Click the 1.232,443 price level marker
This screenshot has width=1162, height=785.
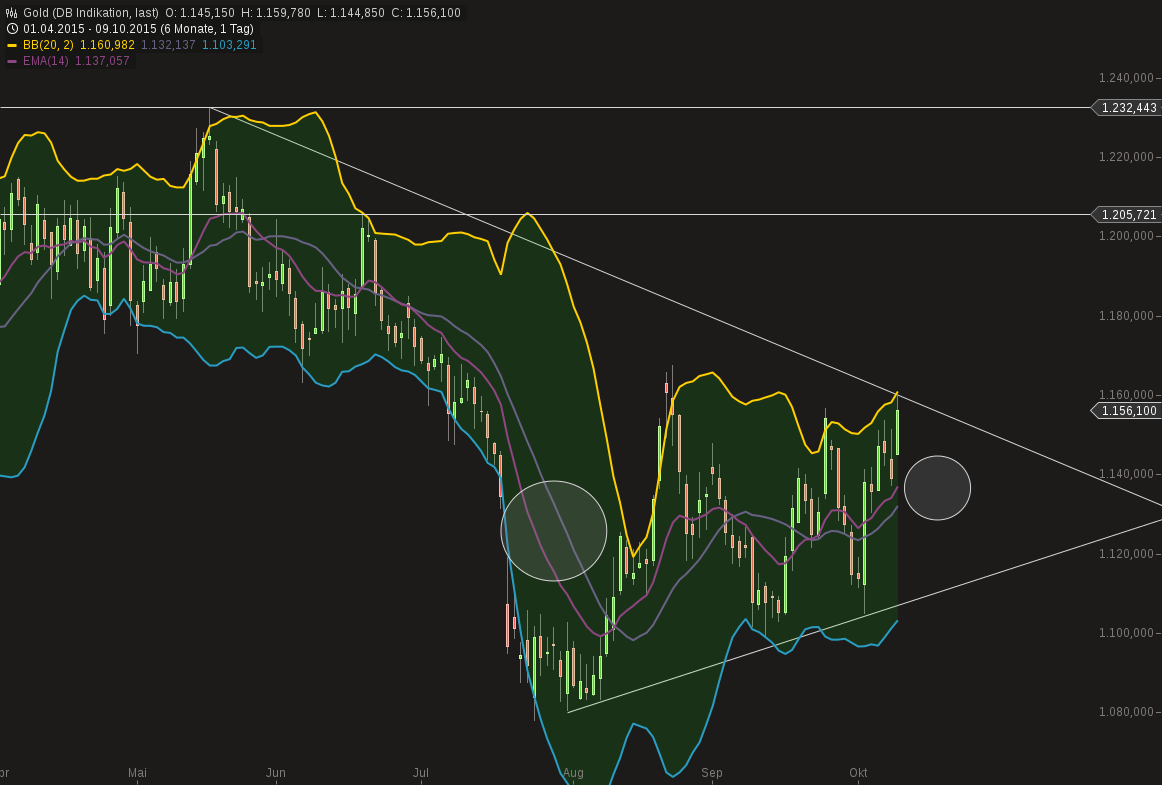[x=1127, y=107]
